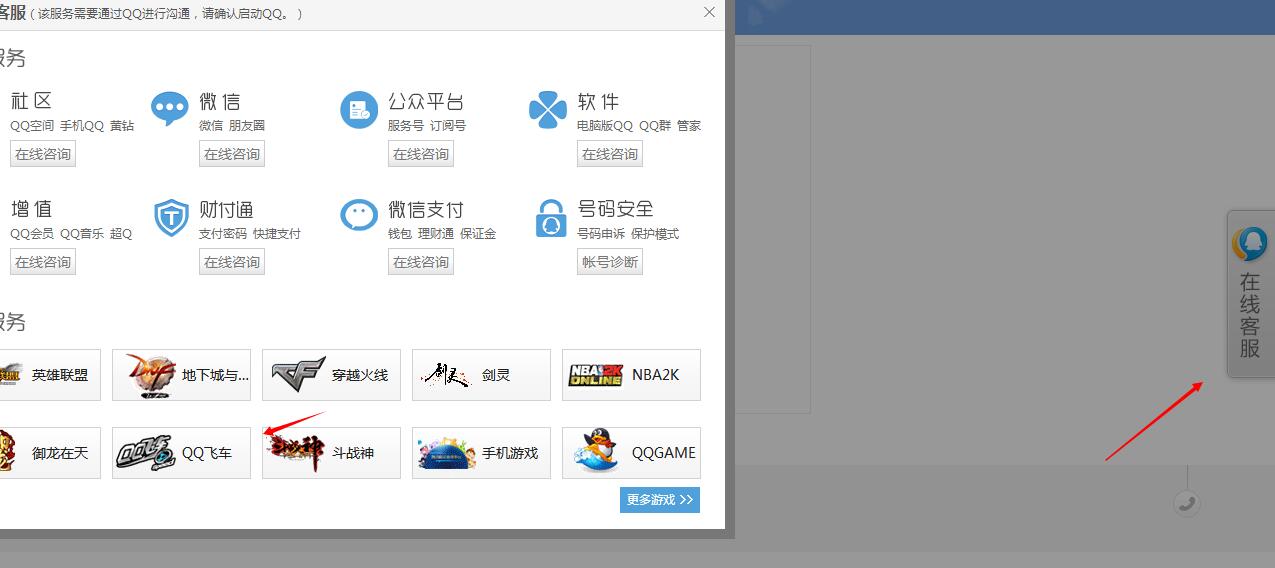Select the 英雄联盟 game tile

pyautogui.click(x=48, y=375)
